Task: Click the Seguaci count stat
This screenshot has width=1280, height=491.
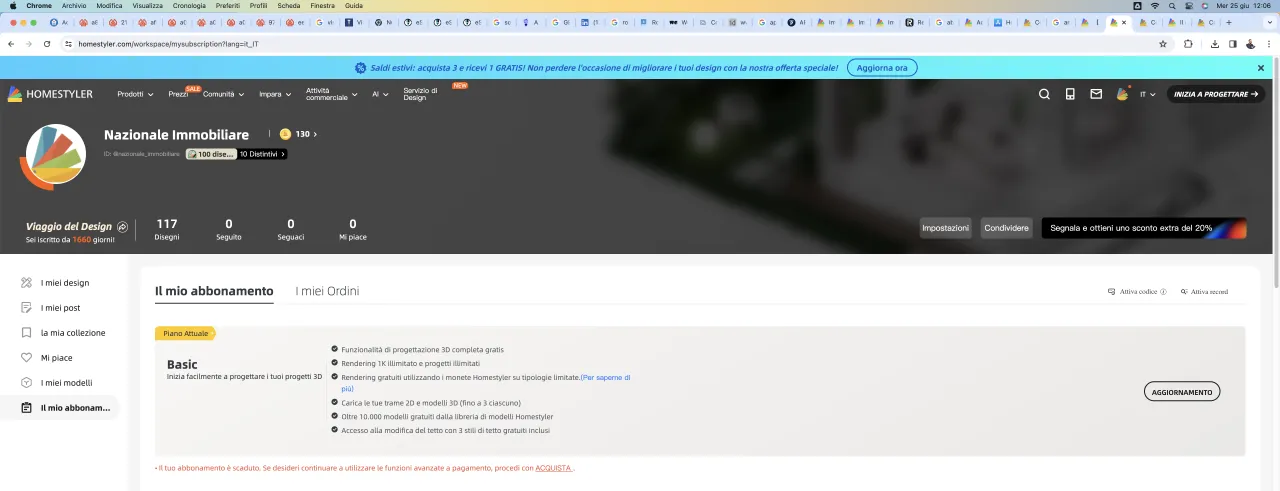Action: coord(291,230)
